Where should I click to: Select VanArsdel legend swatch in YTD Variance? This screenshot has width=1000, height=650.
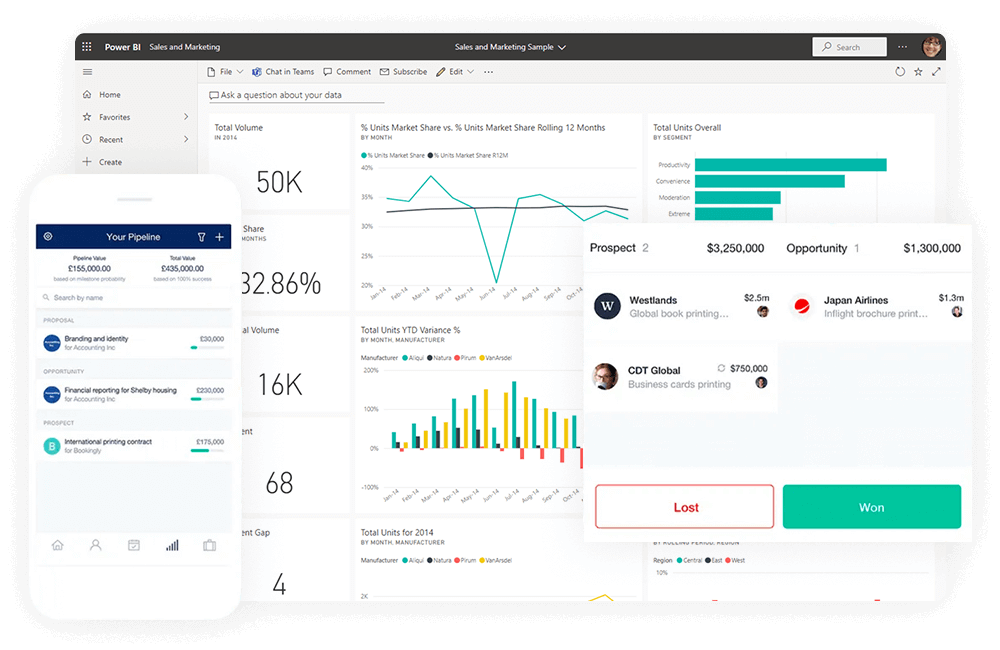[482, 358]
